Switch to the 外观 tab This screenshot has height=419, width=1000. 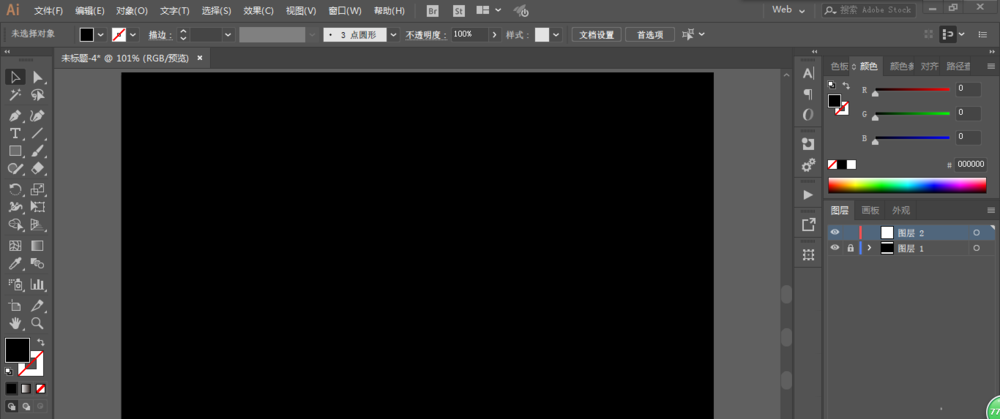click(901, 210)
